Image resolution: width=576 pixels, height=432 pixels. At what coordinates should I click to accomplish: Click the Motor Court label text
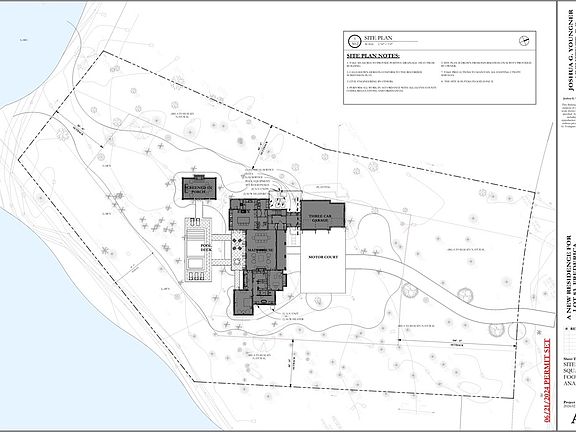pos(323,257)
